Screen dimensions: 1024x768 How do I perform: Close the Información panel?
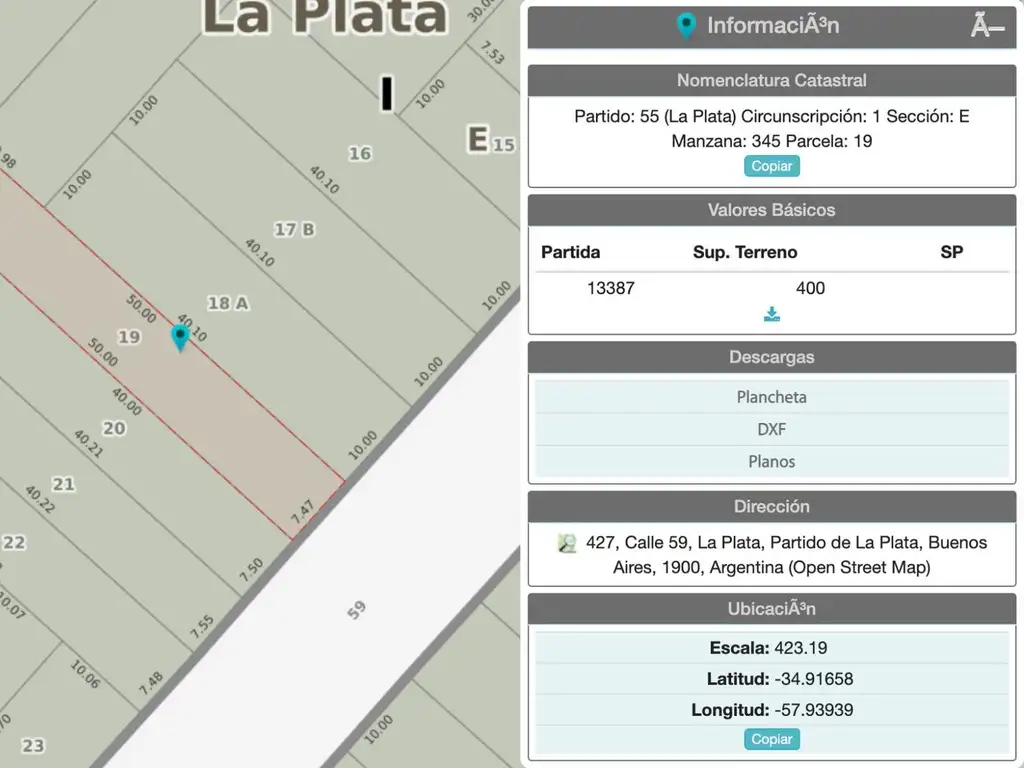(987, 27)
